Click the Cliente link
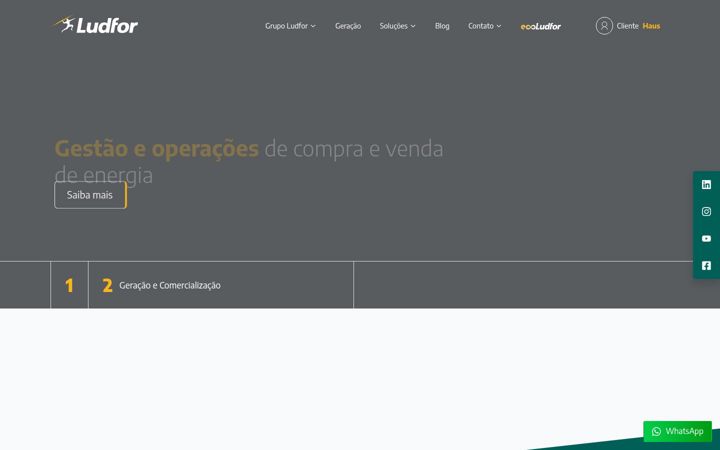Image resolution: width=720 pixels, height=450 pixels. (x=627, y=26)
